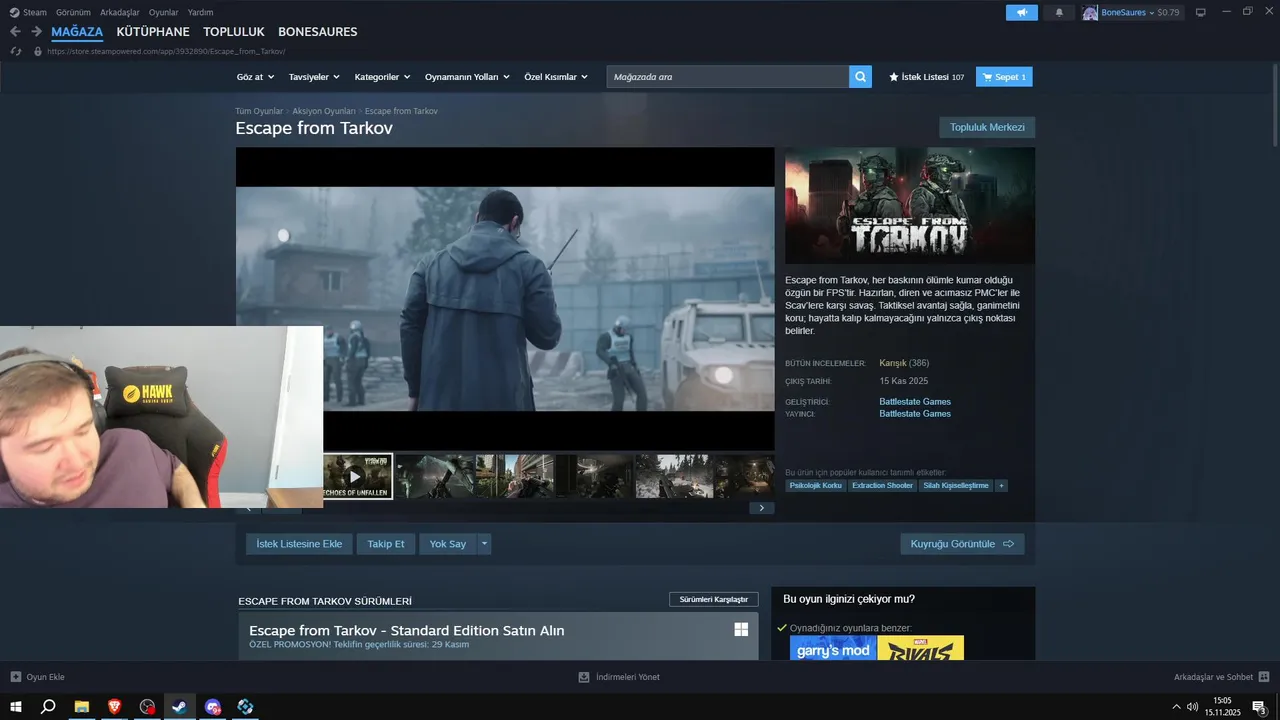
Task: Click the İndirmeleri Yönet download icon
Action: coord(584,677)
